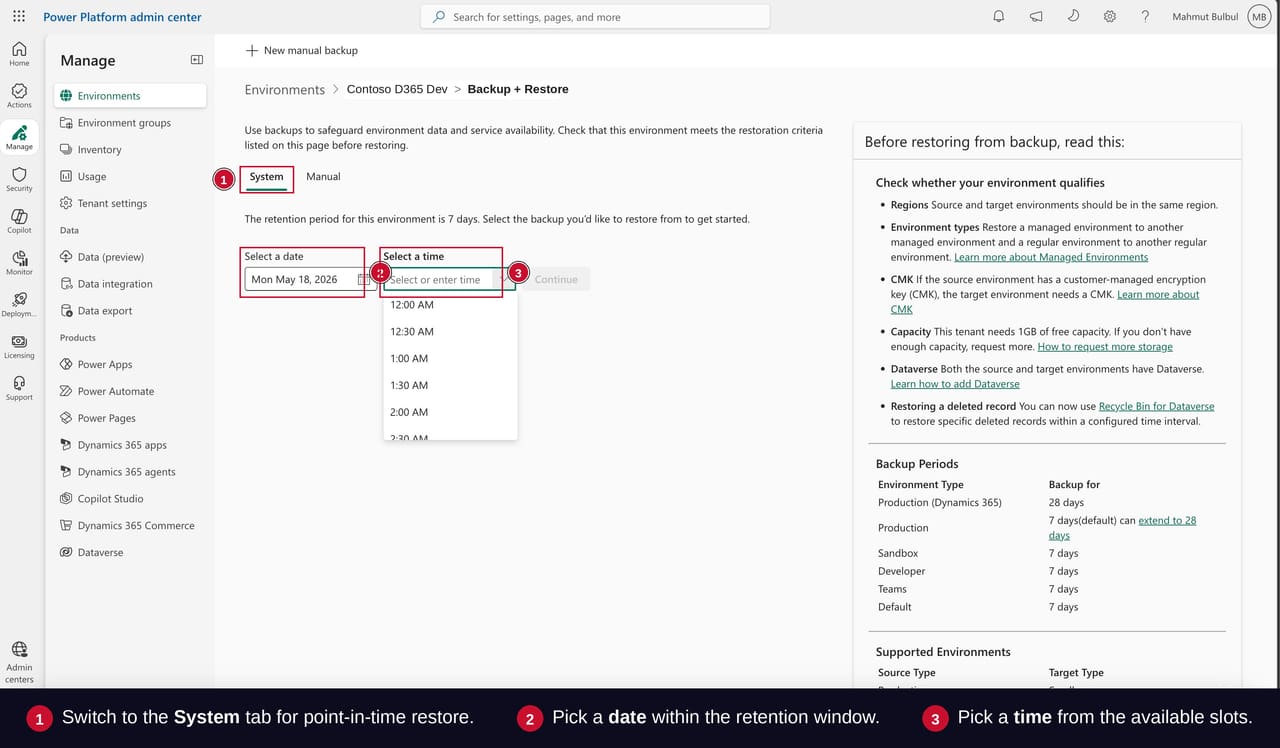Screen dimensions: 1280x748
Task: Click the Select a date field
Action: 309,280
